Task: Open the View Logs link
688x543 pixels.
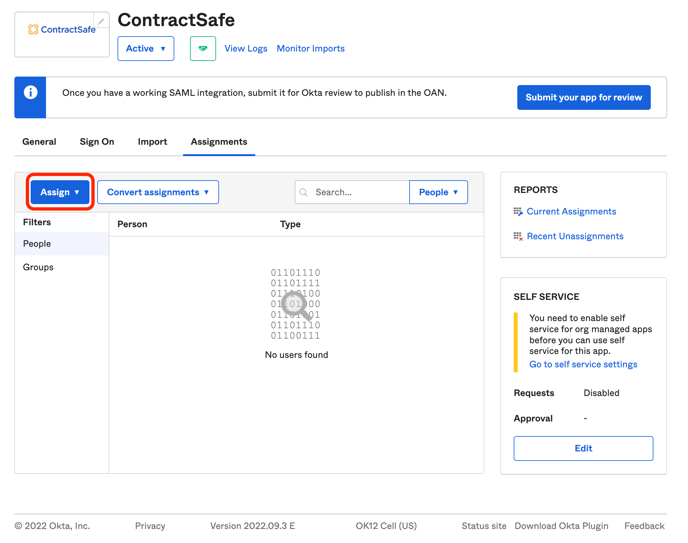Action: (x=246, y=48)
